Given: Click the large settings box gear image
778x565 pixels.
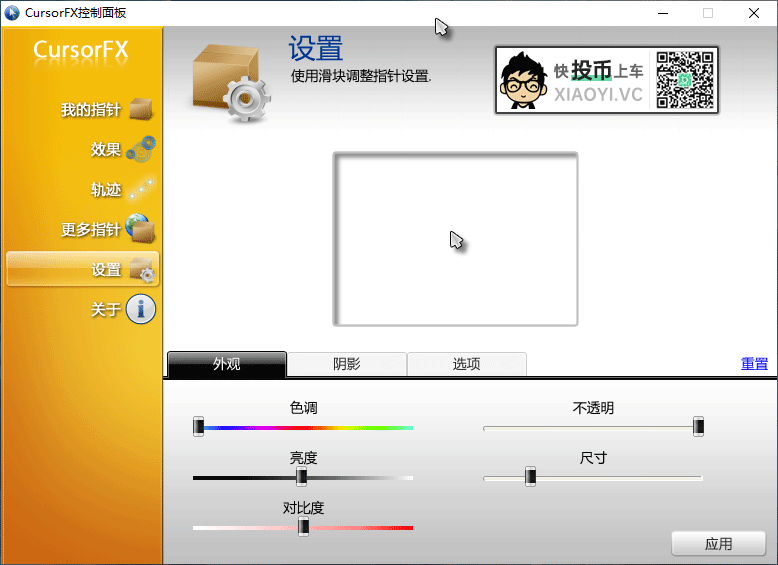Looking at the screenshot, I should pyautogui.click(x=231, y=82).
